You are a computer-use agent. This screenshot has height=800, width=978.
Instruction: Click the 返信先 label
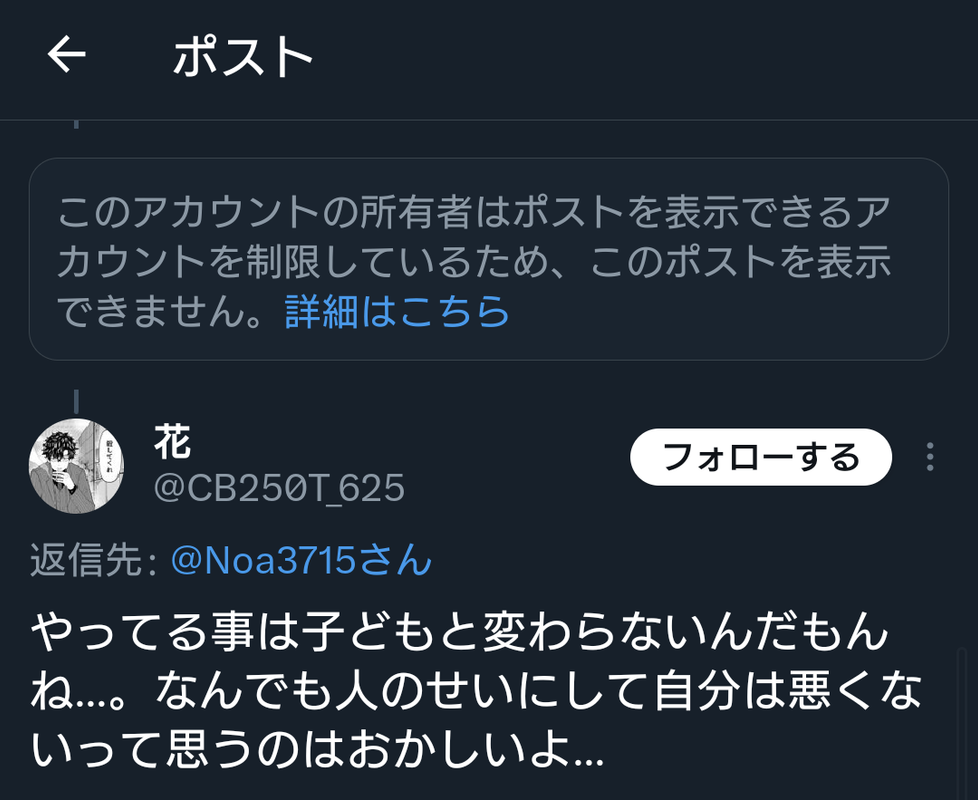click(93, 560)
